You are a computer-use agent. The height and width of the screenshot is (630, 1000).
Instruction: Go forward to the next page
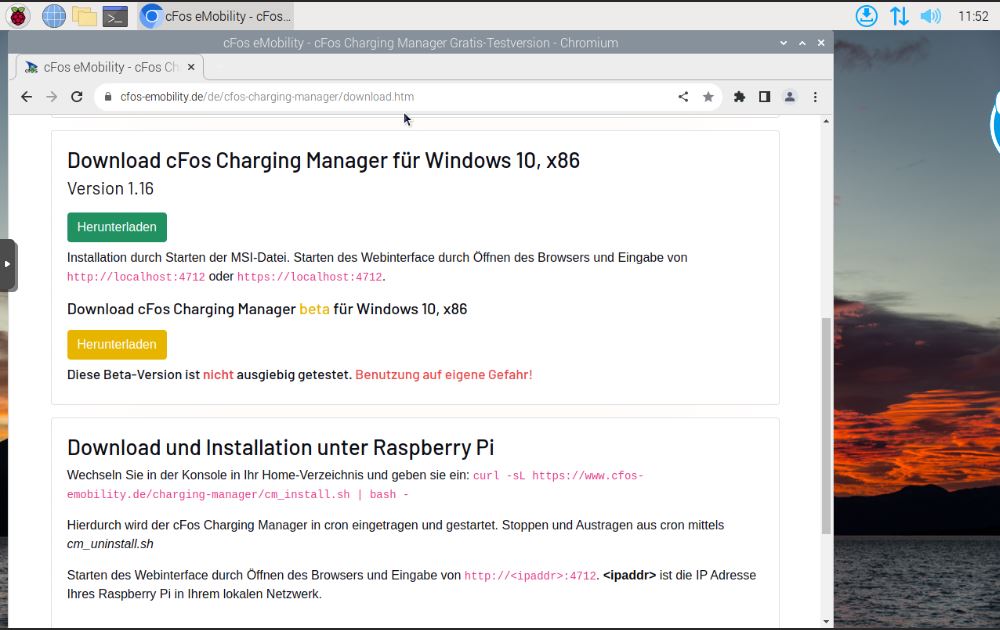tap(52, 97)
